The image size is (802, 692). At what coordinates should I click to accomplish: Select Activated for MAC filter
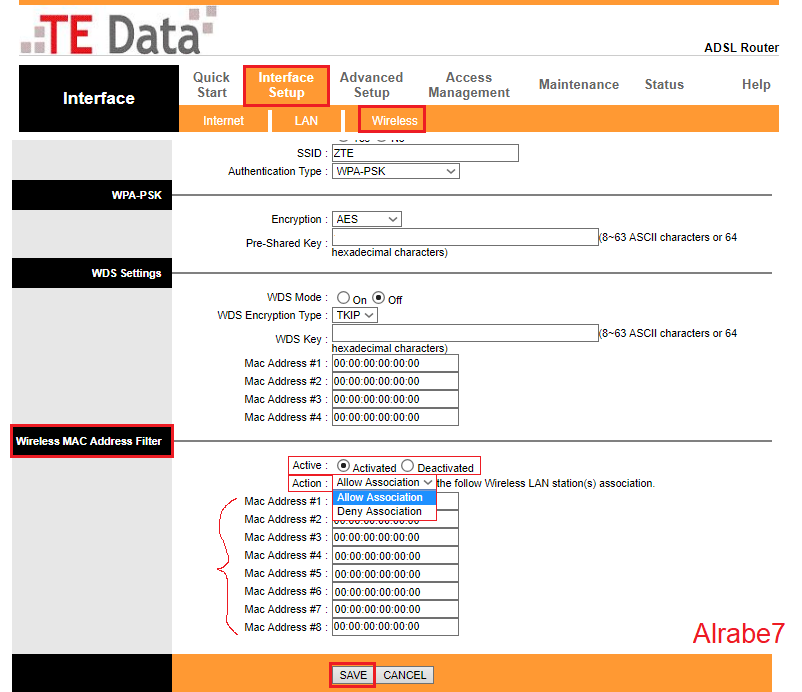click(343, 466)
